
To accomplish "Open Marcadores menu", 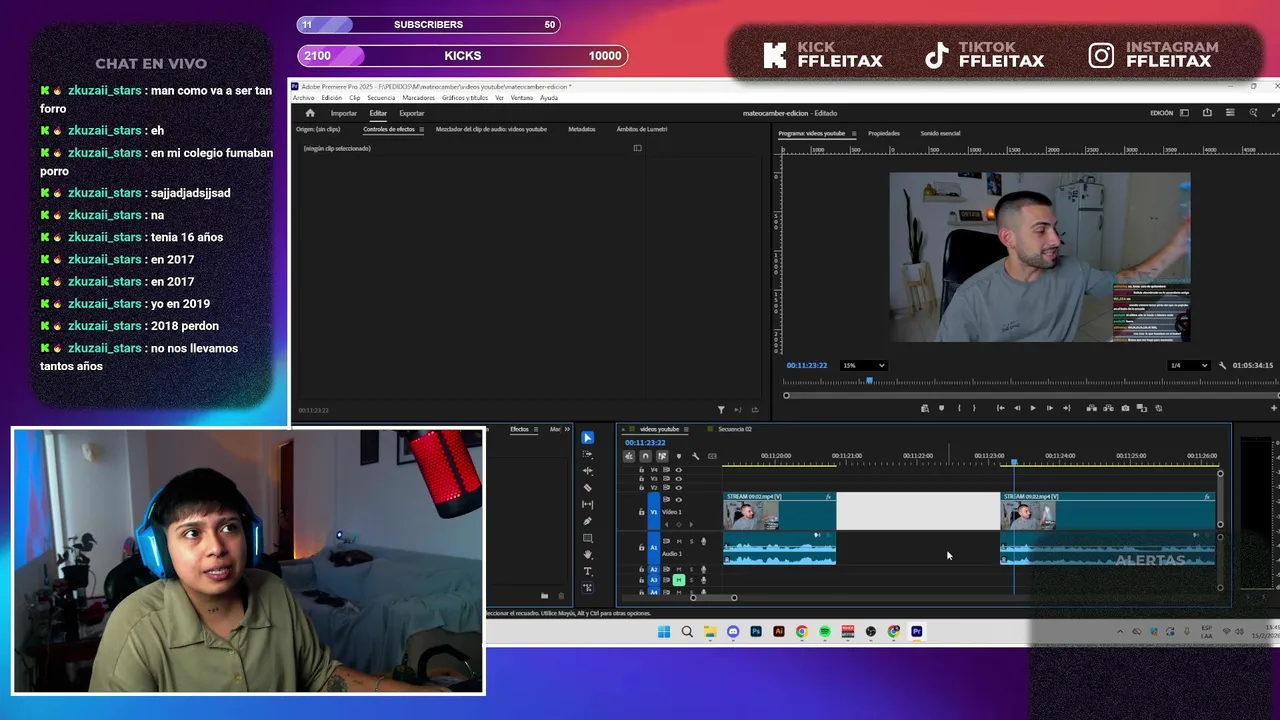I will point(418,98).
